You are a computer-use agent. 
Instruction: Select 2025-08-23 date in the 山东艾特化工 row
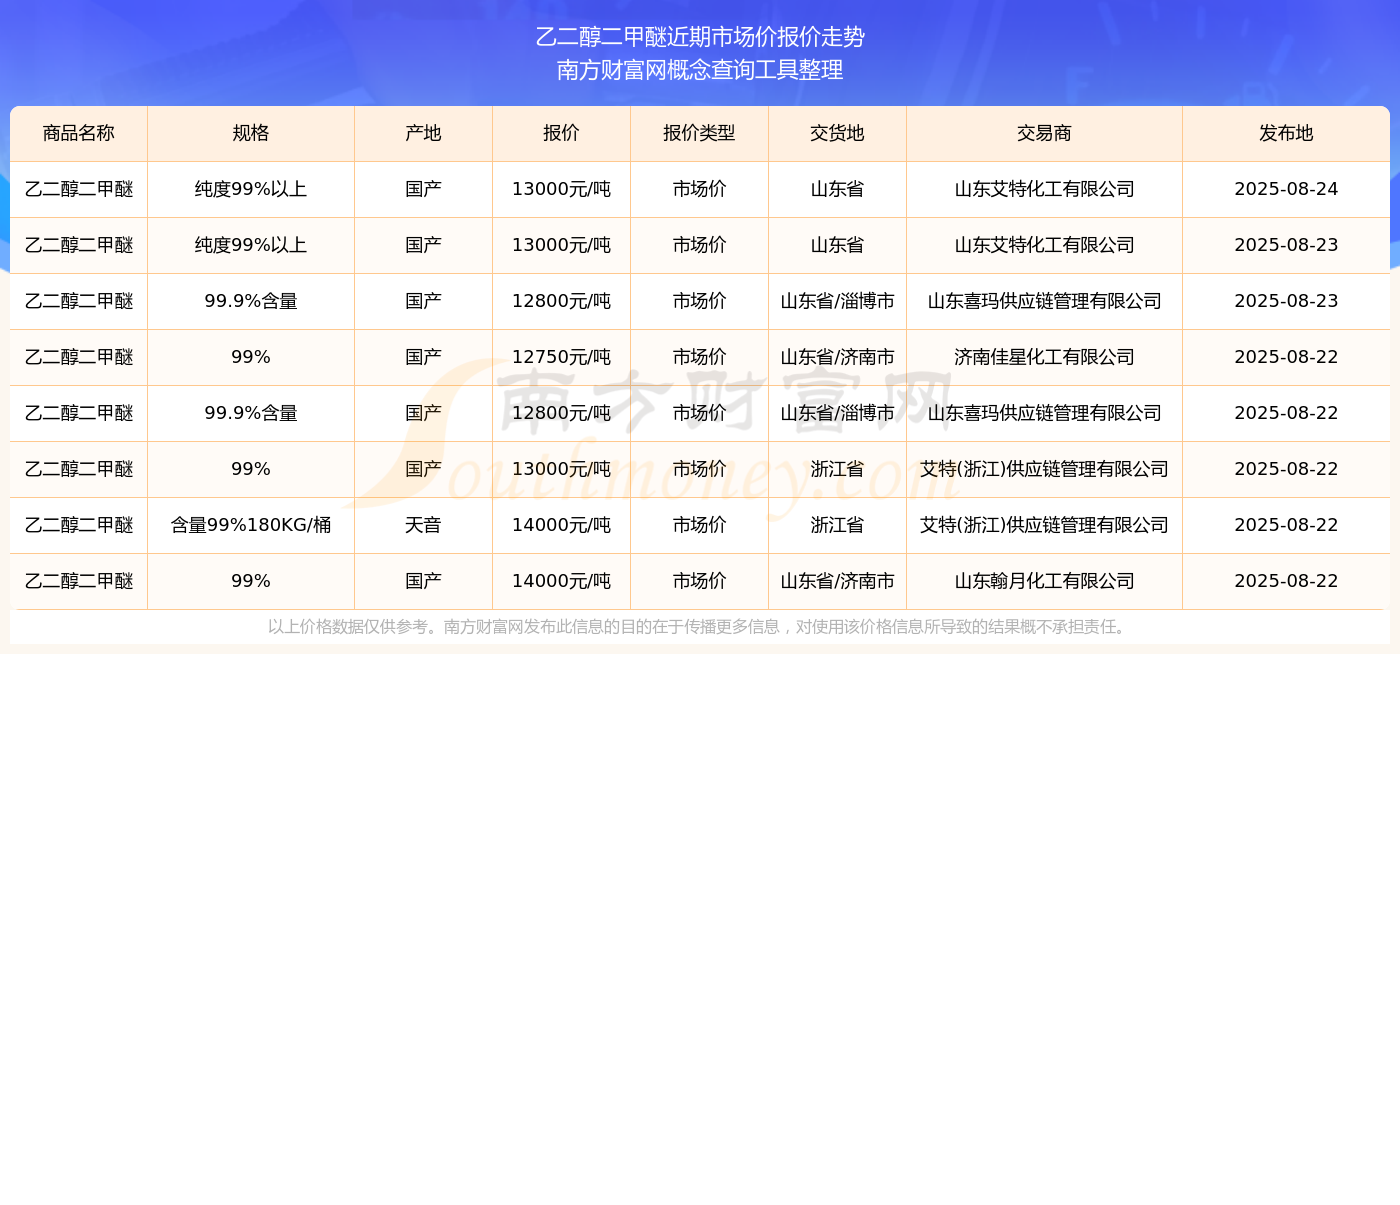pyautogui.click(x=1286, y=245)
